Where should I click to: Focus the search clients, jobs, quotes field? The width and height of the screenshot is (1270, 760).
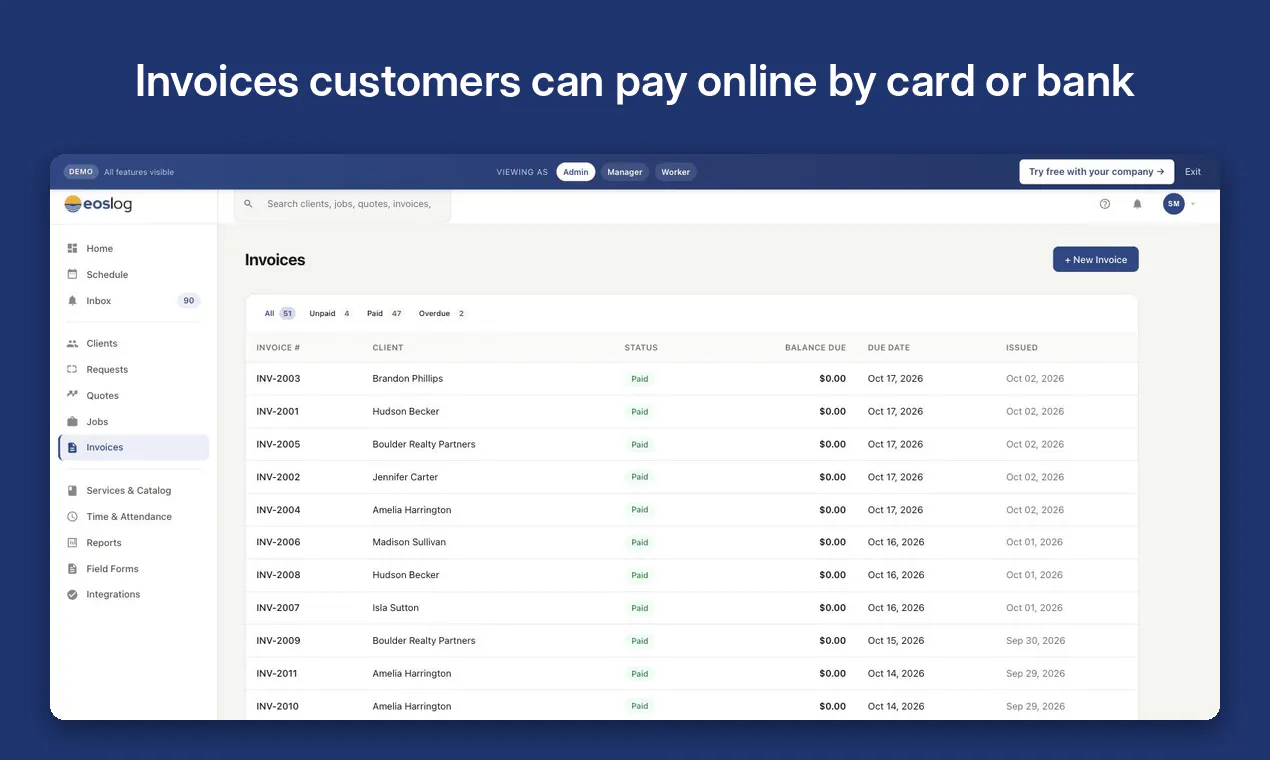click(343, 204)
